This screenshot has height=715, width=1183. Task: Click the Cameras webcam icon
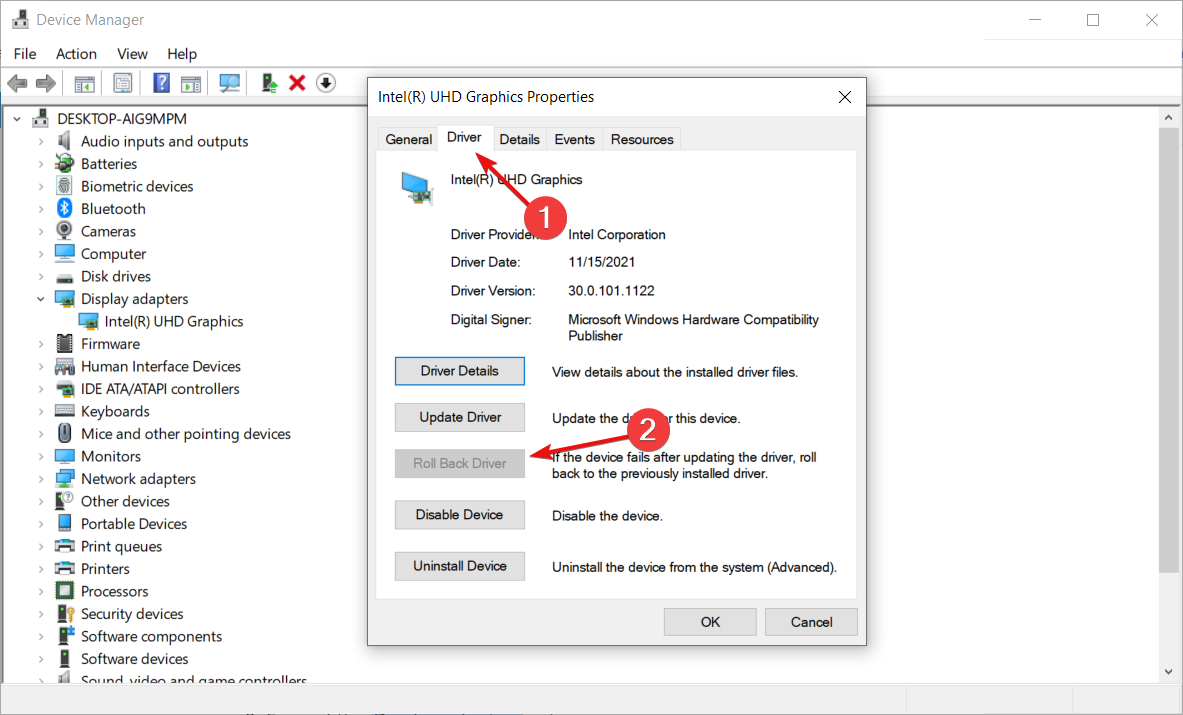point(65,231)
